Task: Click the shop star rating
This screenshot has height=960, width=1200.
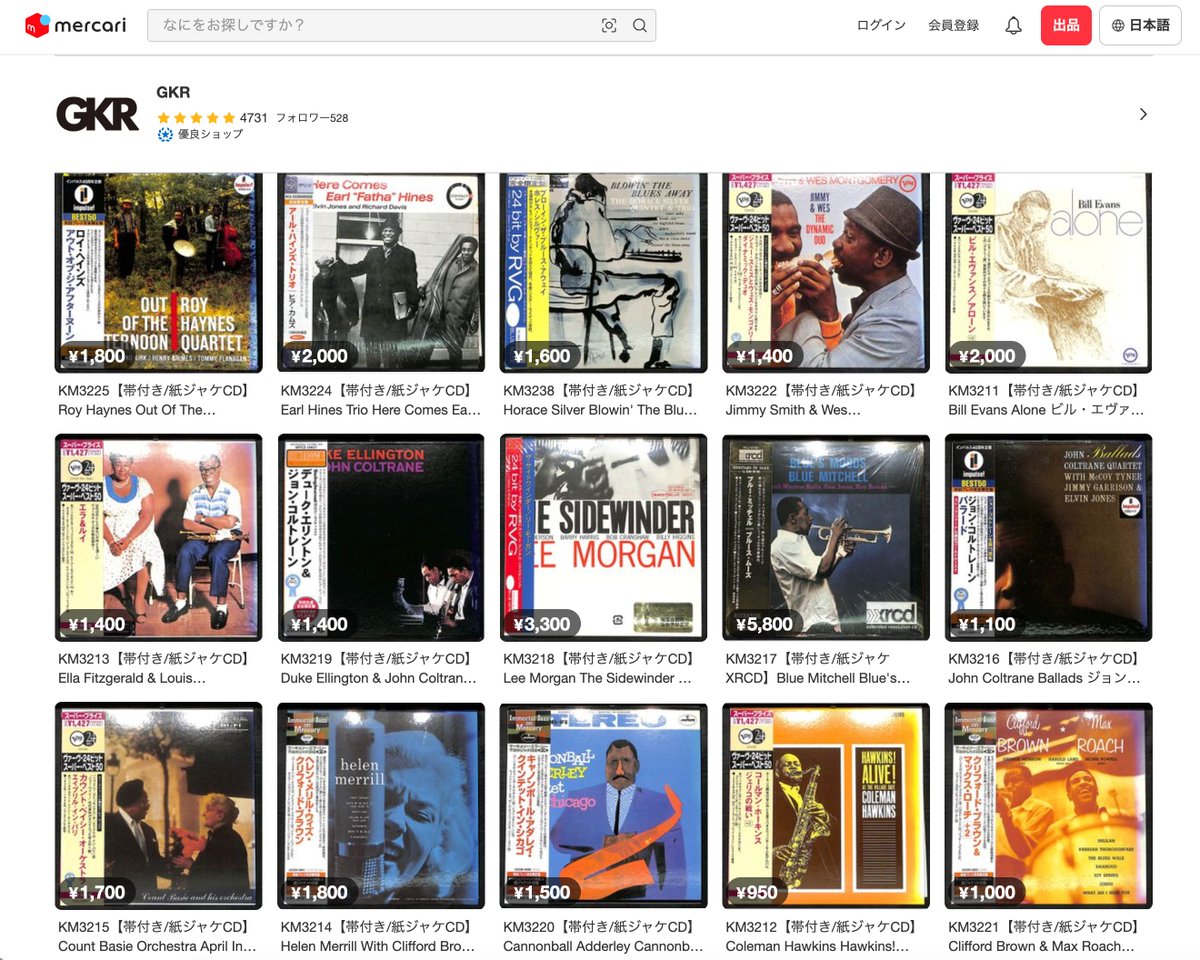Action: 196,117
